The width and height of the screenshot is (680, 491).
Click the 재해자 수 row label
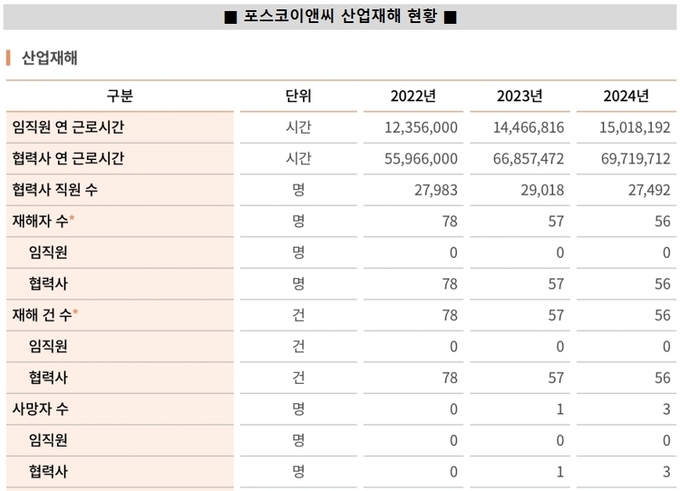[40, 221]
